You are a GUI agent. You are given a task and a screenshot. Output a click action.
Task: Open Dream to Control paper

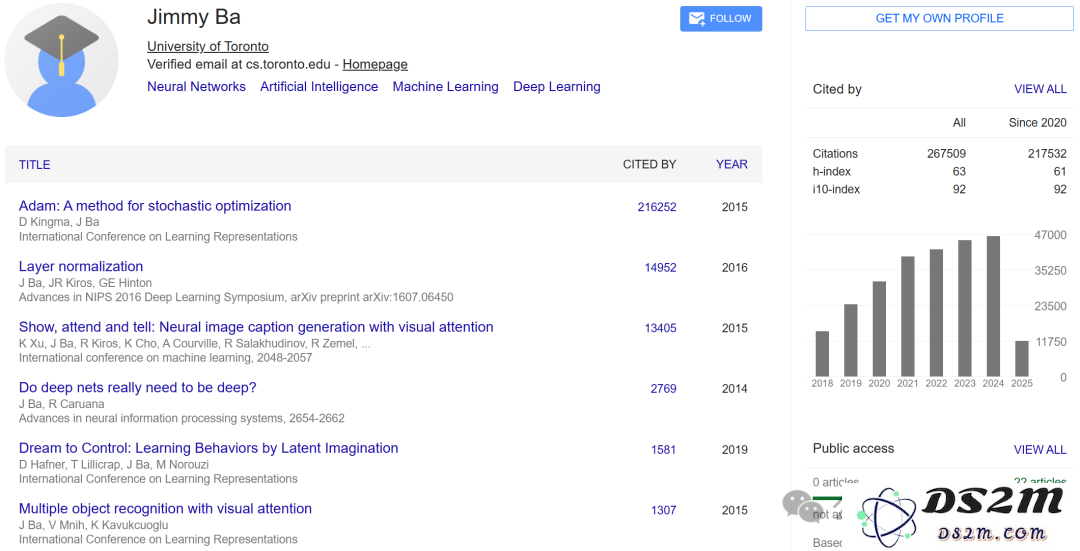coord(208,448)
